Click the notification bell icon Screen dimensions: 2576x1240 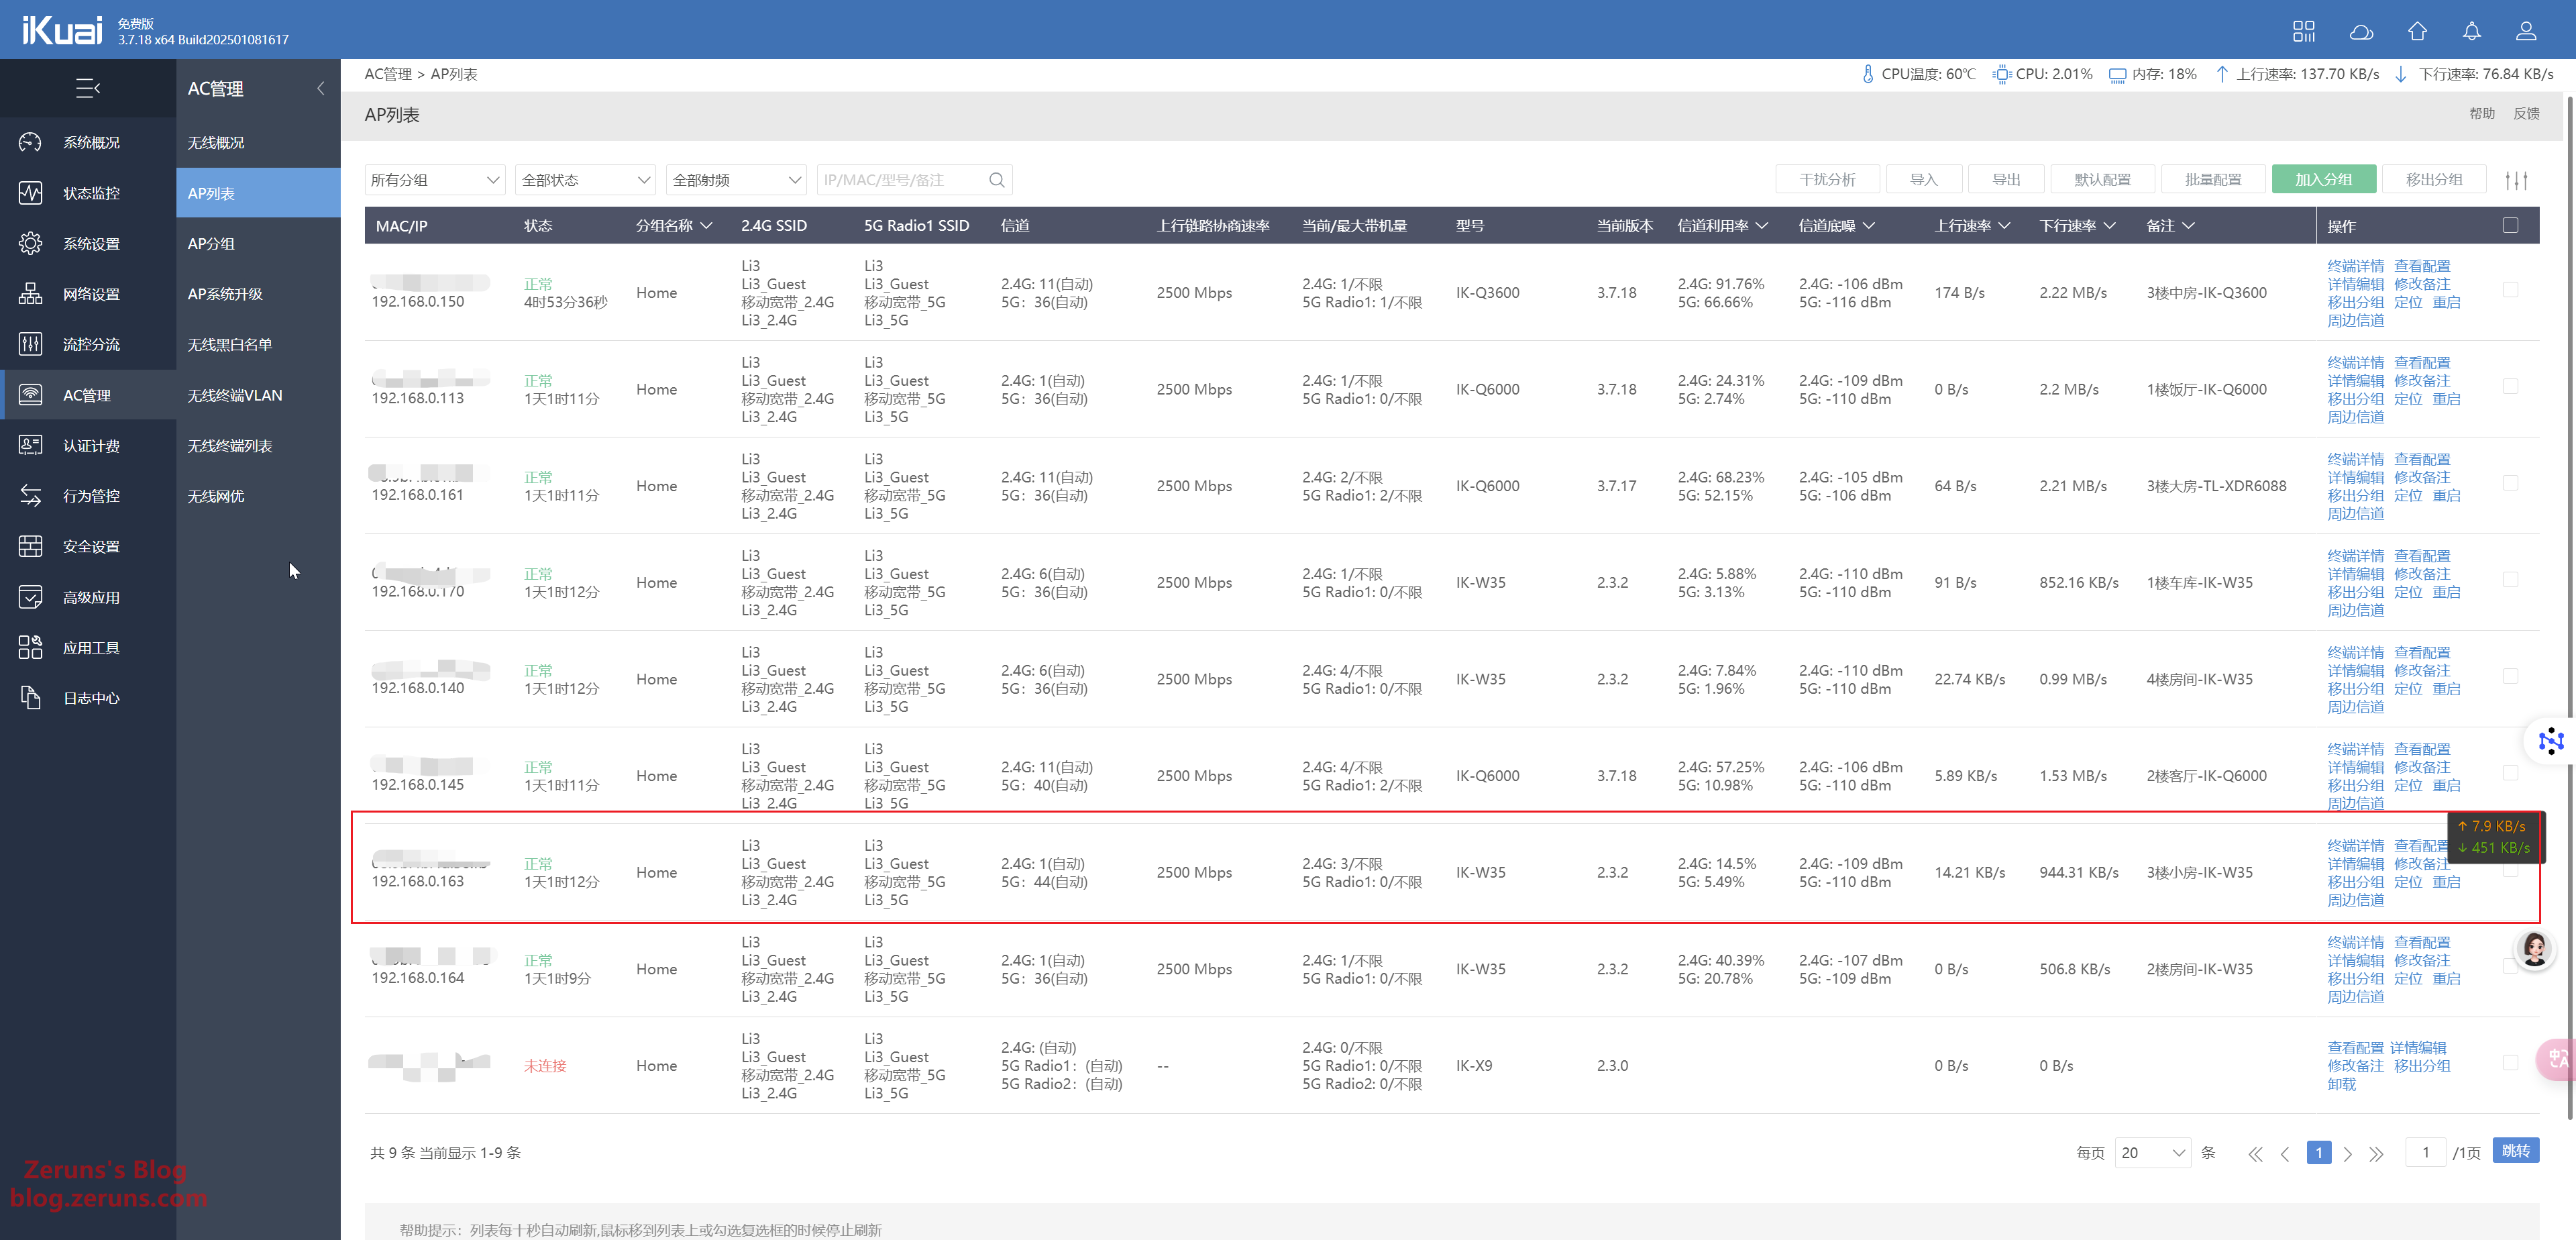(2471, 31)
